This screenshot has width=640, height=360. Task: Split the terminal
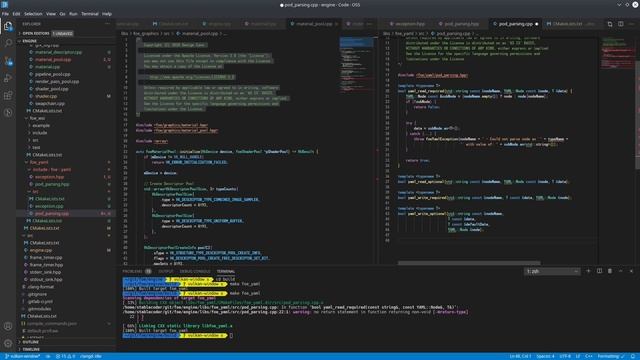[599, 271]
